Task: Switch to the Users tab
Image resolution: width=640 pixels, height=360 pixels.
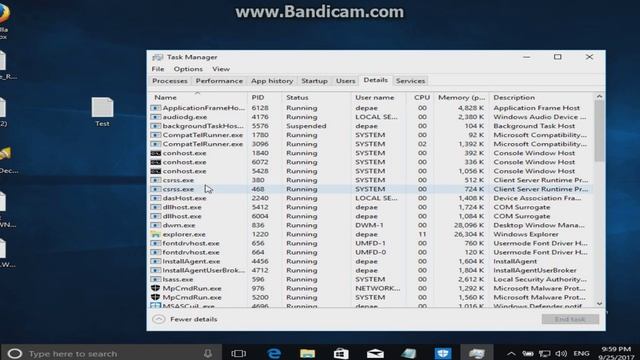Action: 345,81
